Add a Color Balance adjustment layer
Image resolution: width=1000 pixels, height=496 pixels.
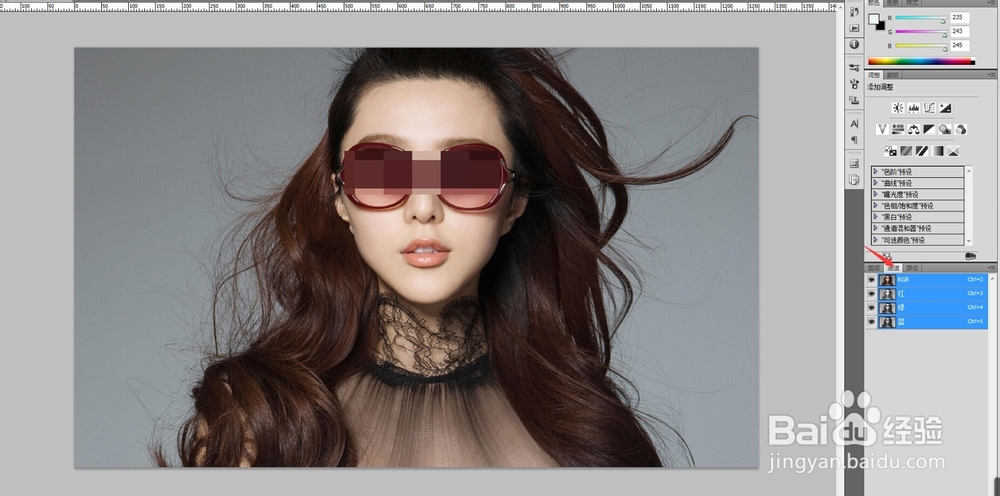[x=913, y=129]
